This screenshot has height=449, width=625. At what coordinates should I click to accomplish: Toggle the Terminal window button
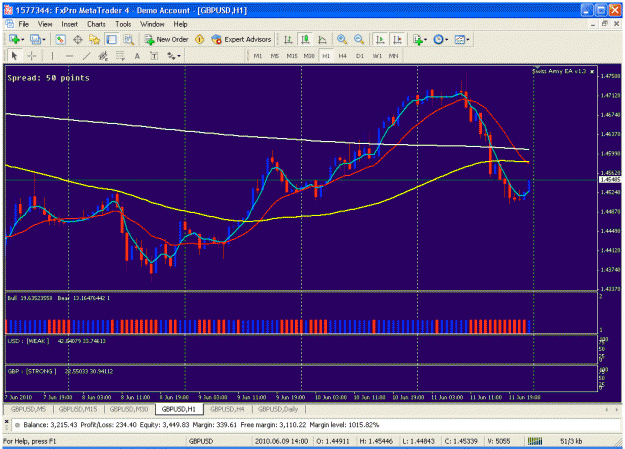point(111,39)
